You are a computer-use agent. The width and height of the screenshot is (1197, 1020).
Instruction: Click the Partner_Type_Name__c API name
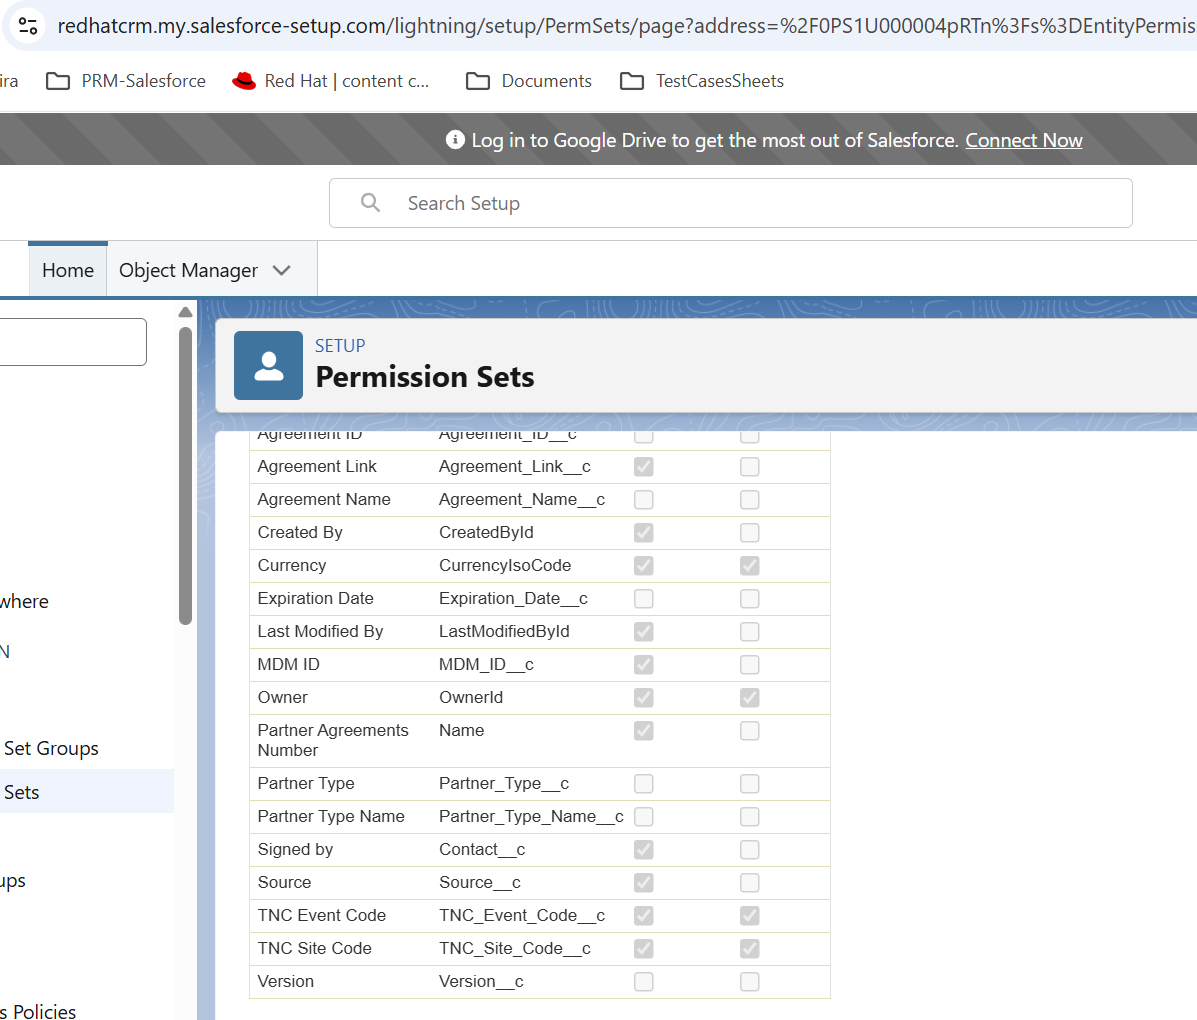[531, 816]
